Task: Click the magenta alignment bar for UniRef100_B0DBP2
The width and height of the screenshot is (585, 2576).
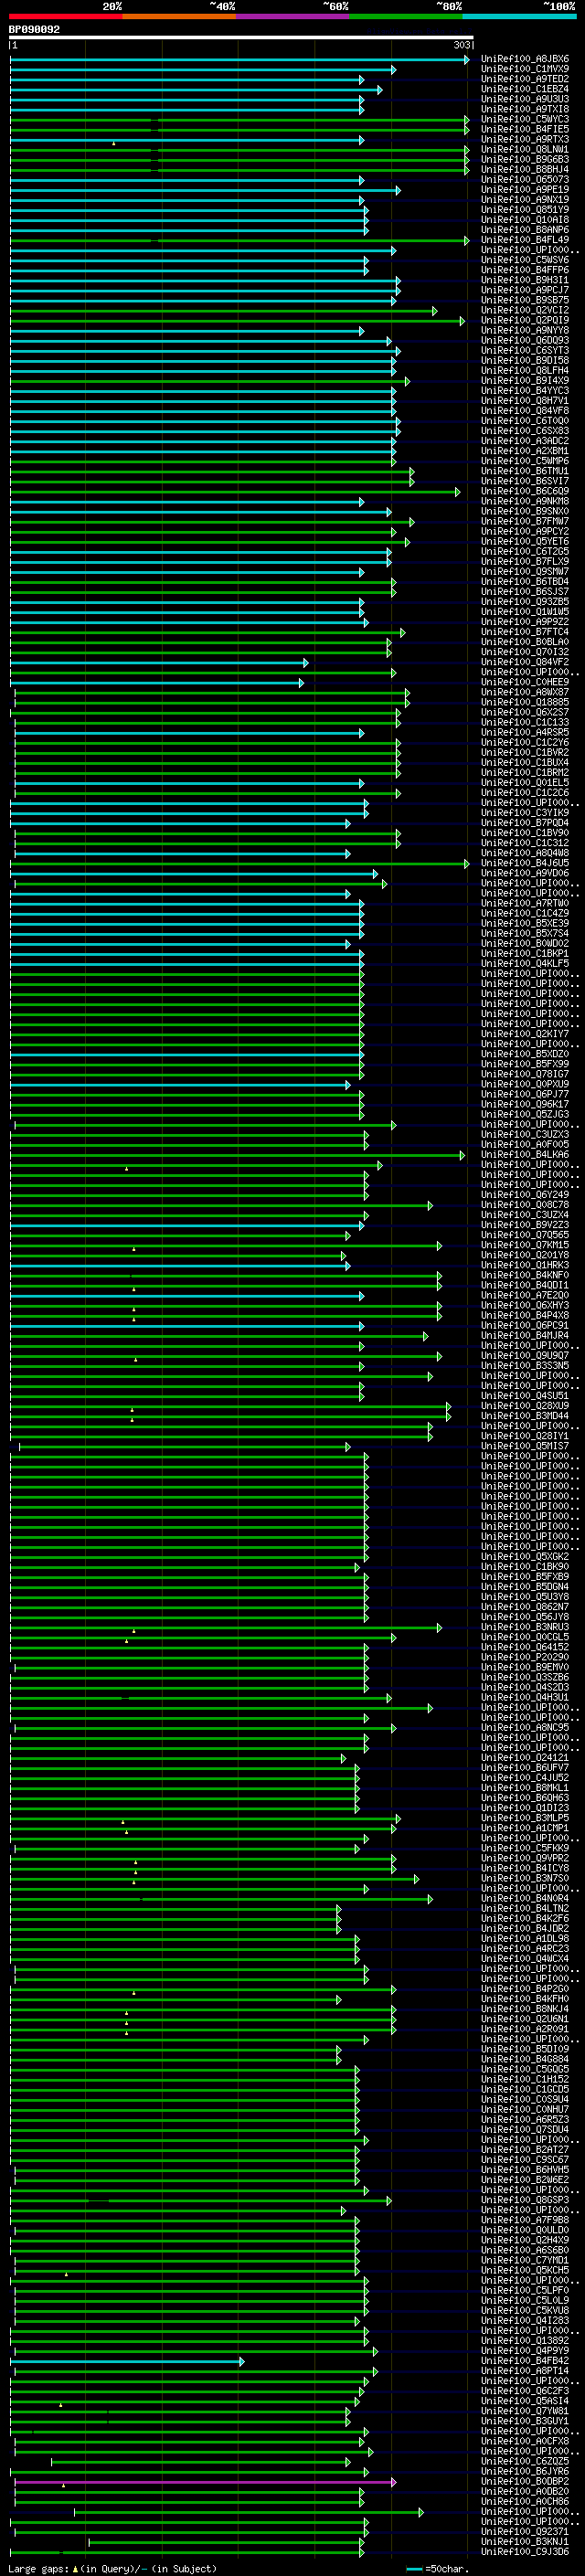Action: pyautogui.click(x=205, y=2482)
